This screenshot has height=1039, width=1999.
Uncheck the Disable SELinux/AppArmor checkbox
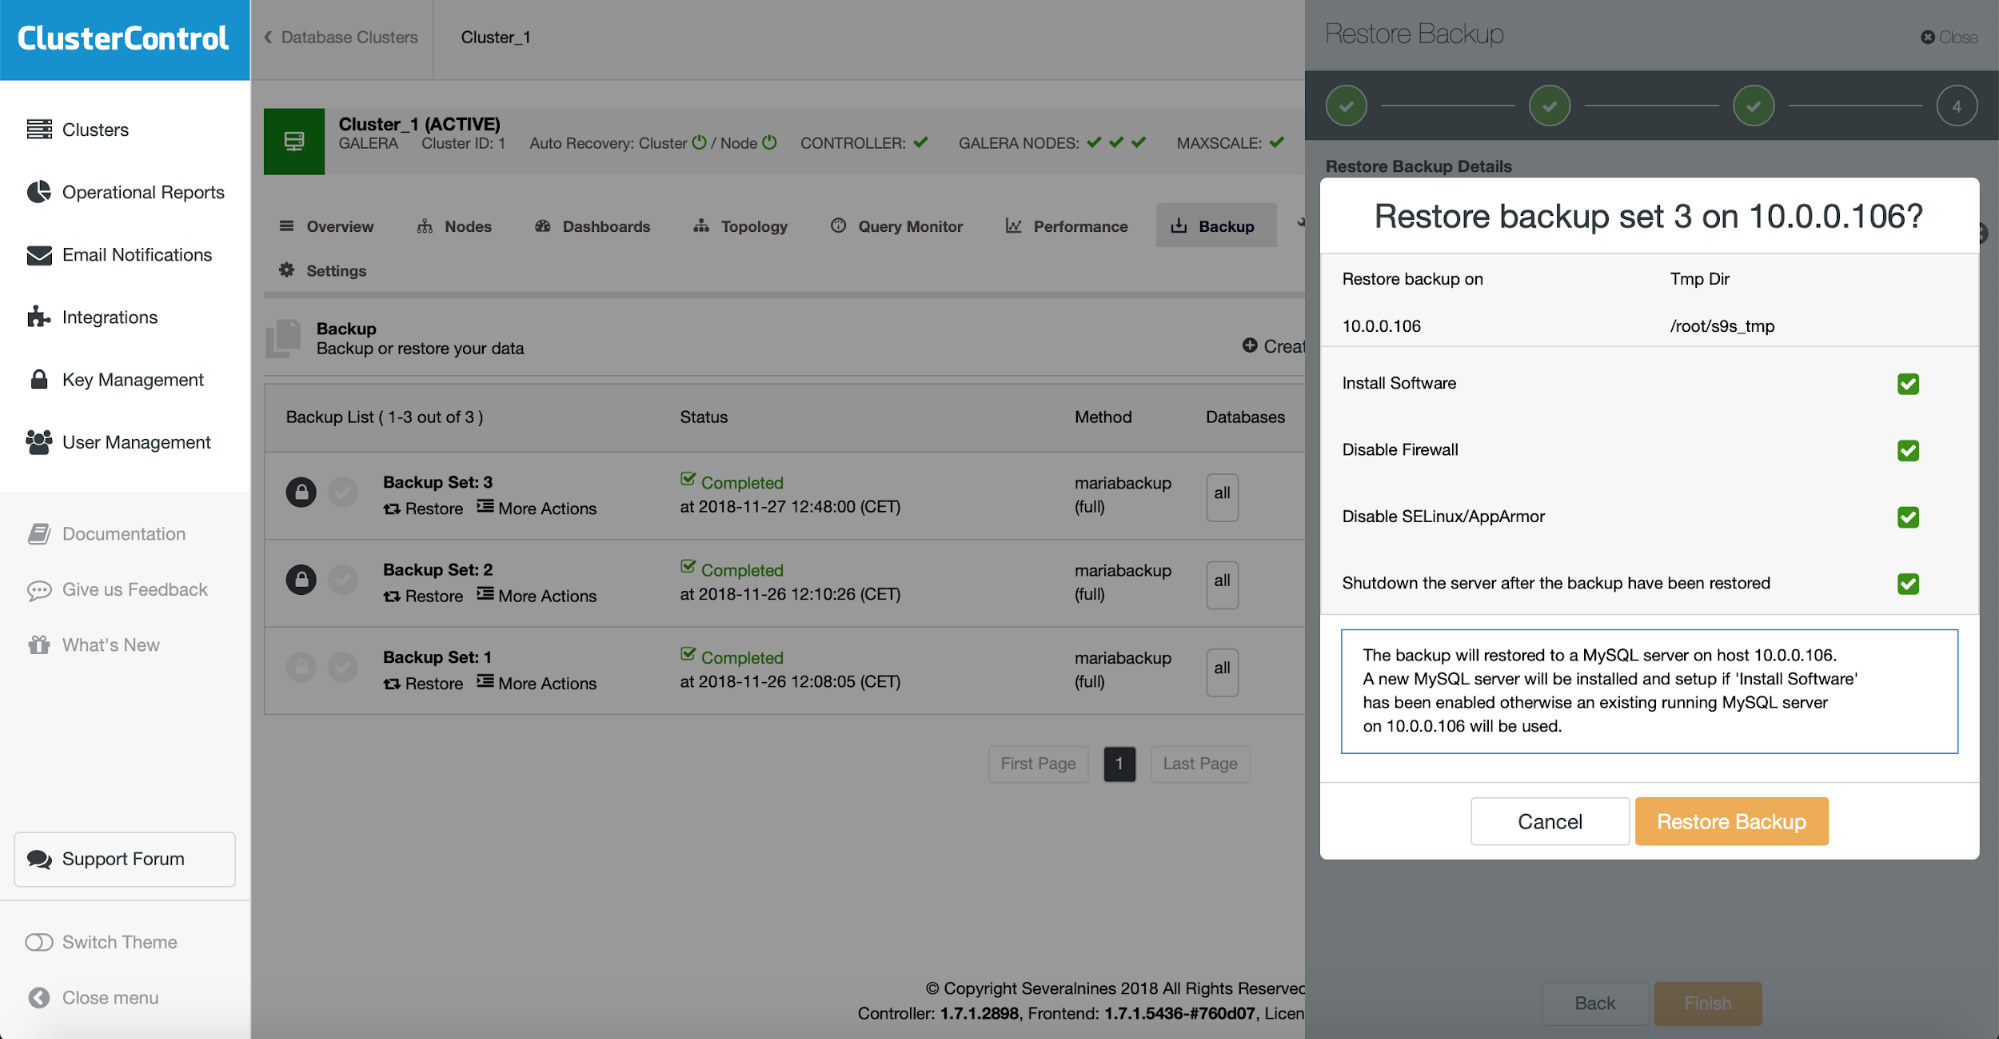coord(1908,517)
